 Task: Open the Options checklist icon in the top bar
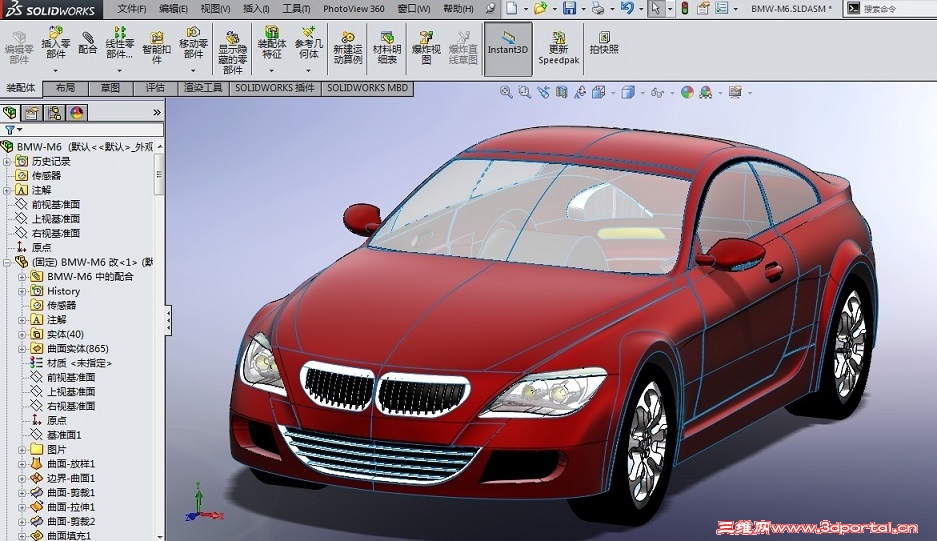(722, 8)
